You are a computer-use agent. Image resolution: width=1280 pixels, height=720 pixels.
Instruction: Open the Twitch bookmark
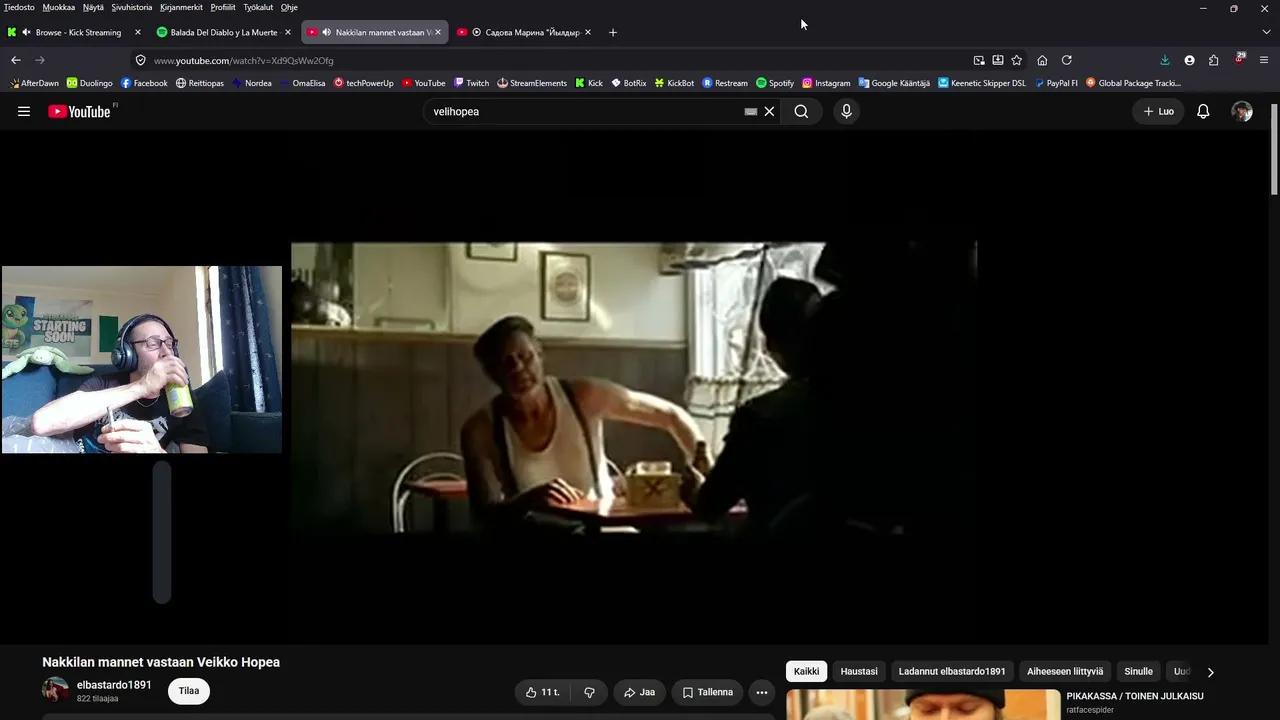(x=471, y=83)
